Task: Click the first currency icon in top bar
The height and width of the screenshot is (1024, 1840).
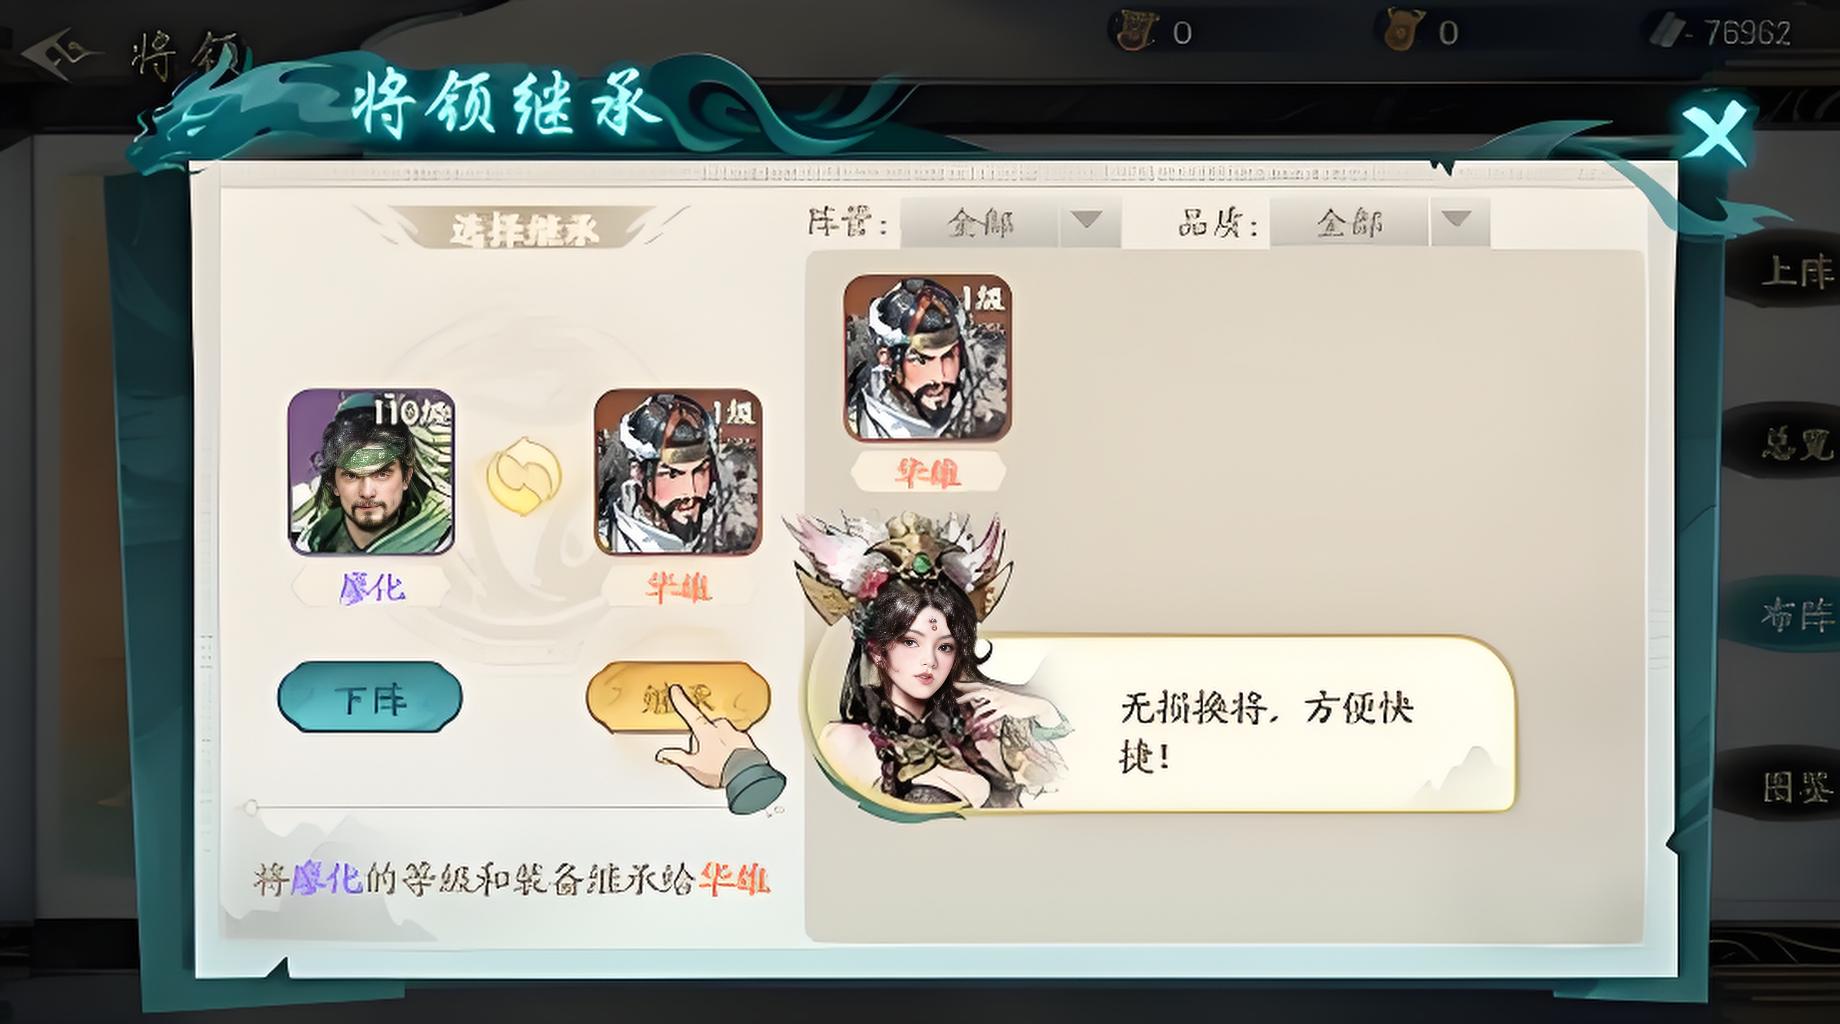Action: 1134,32
